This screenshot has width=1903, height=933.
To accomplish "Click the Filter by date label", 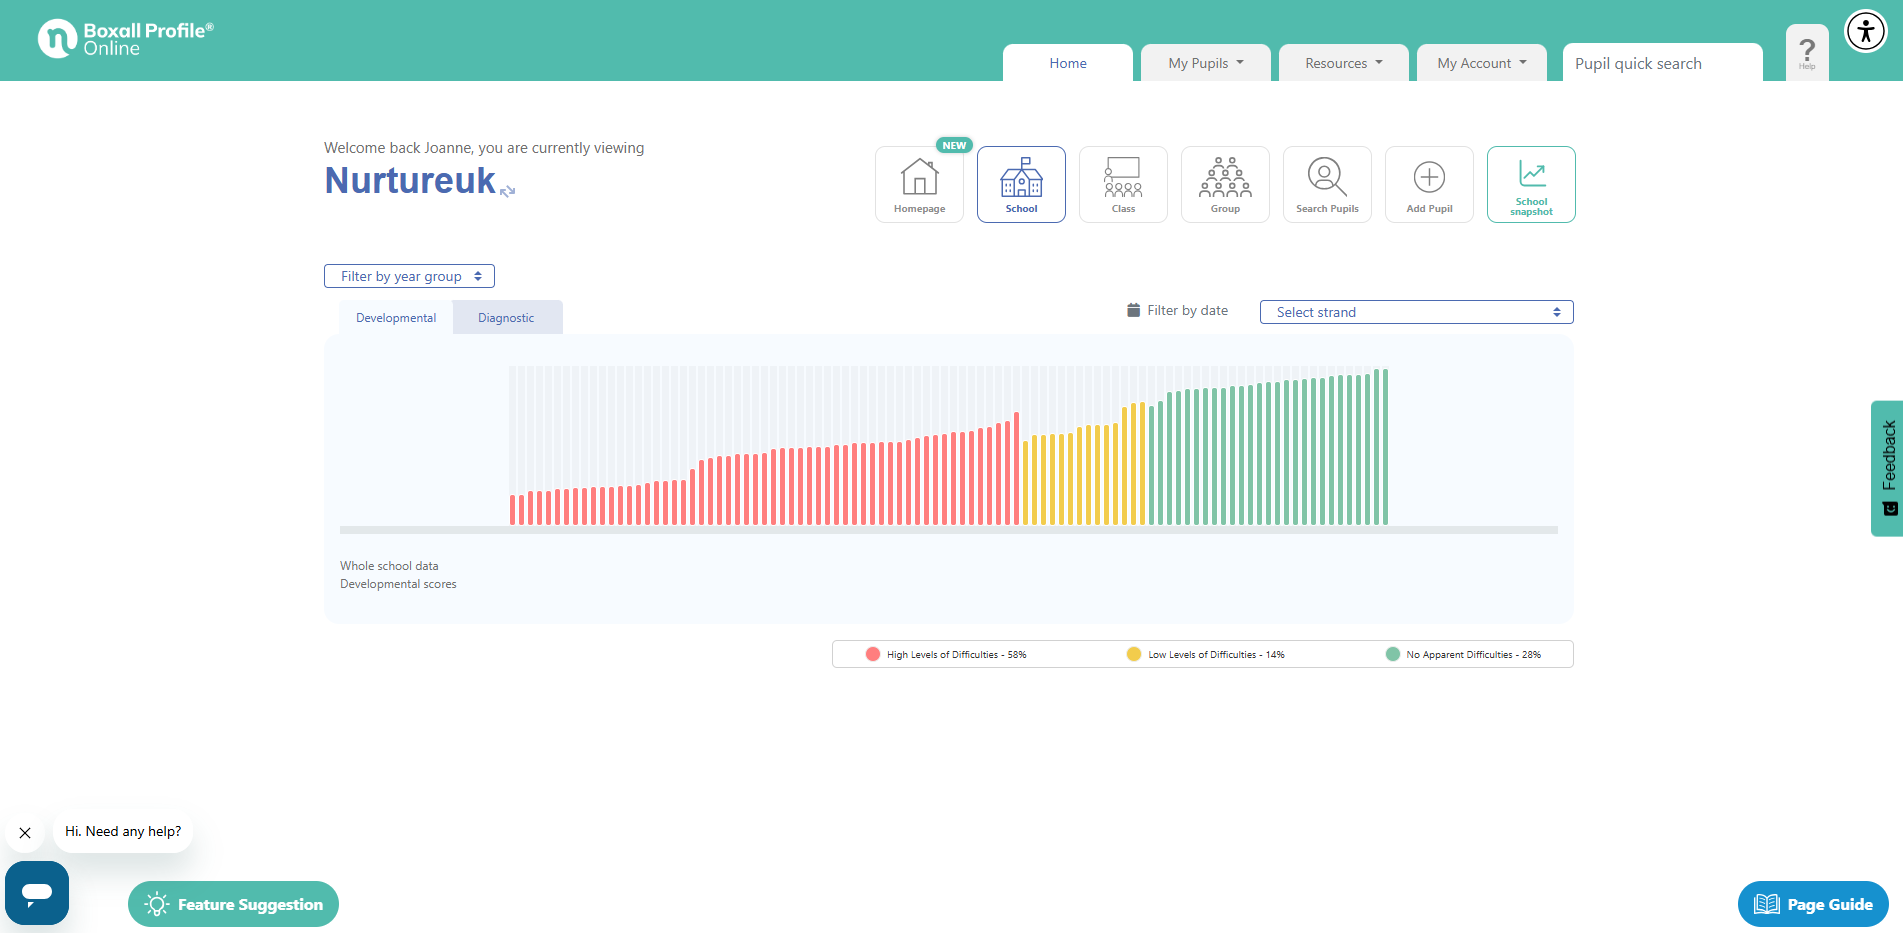I will tap(1188, 310).
